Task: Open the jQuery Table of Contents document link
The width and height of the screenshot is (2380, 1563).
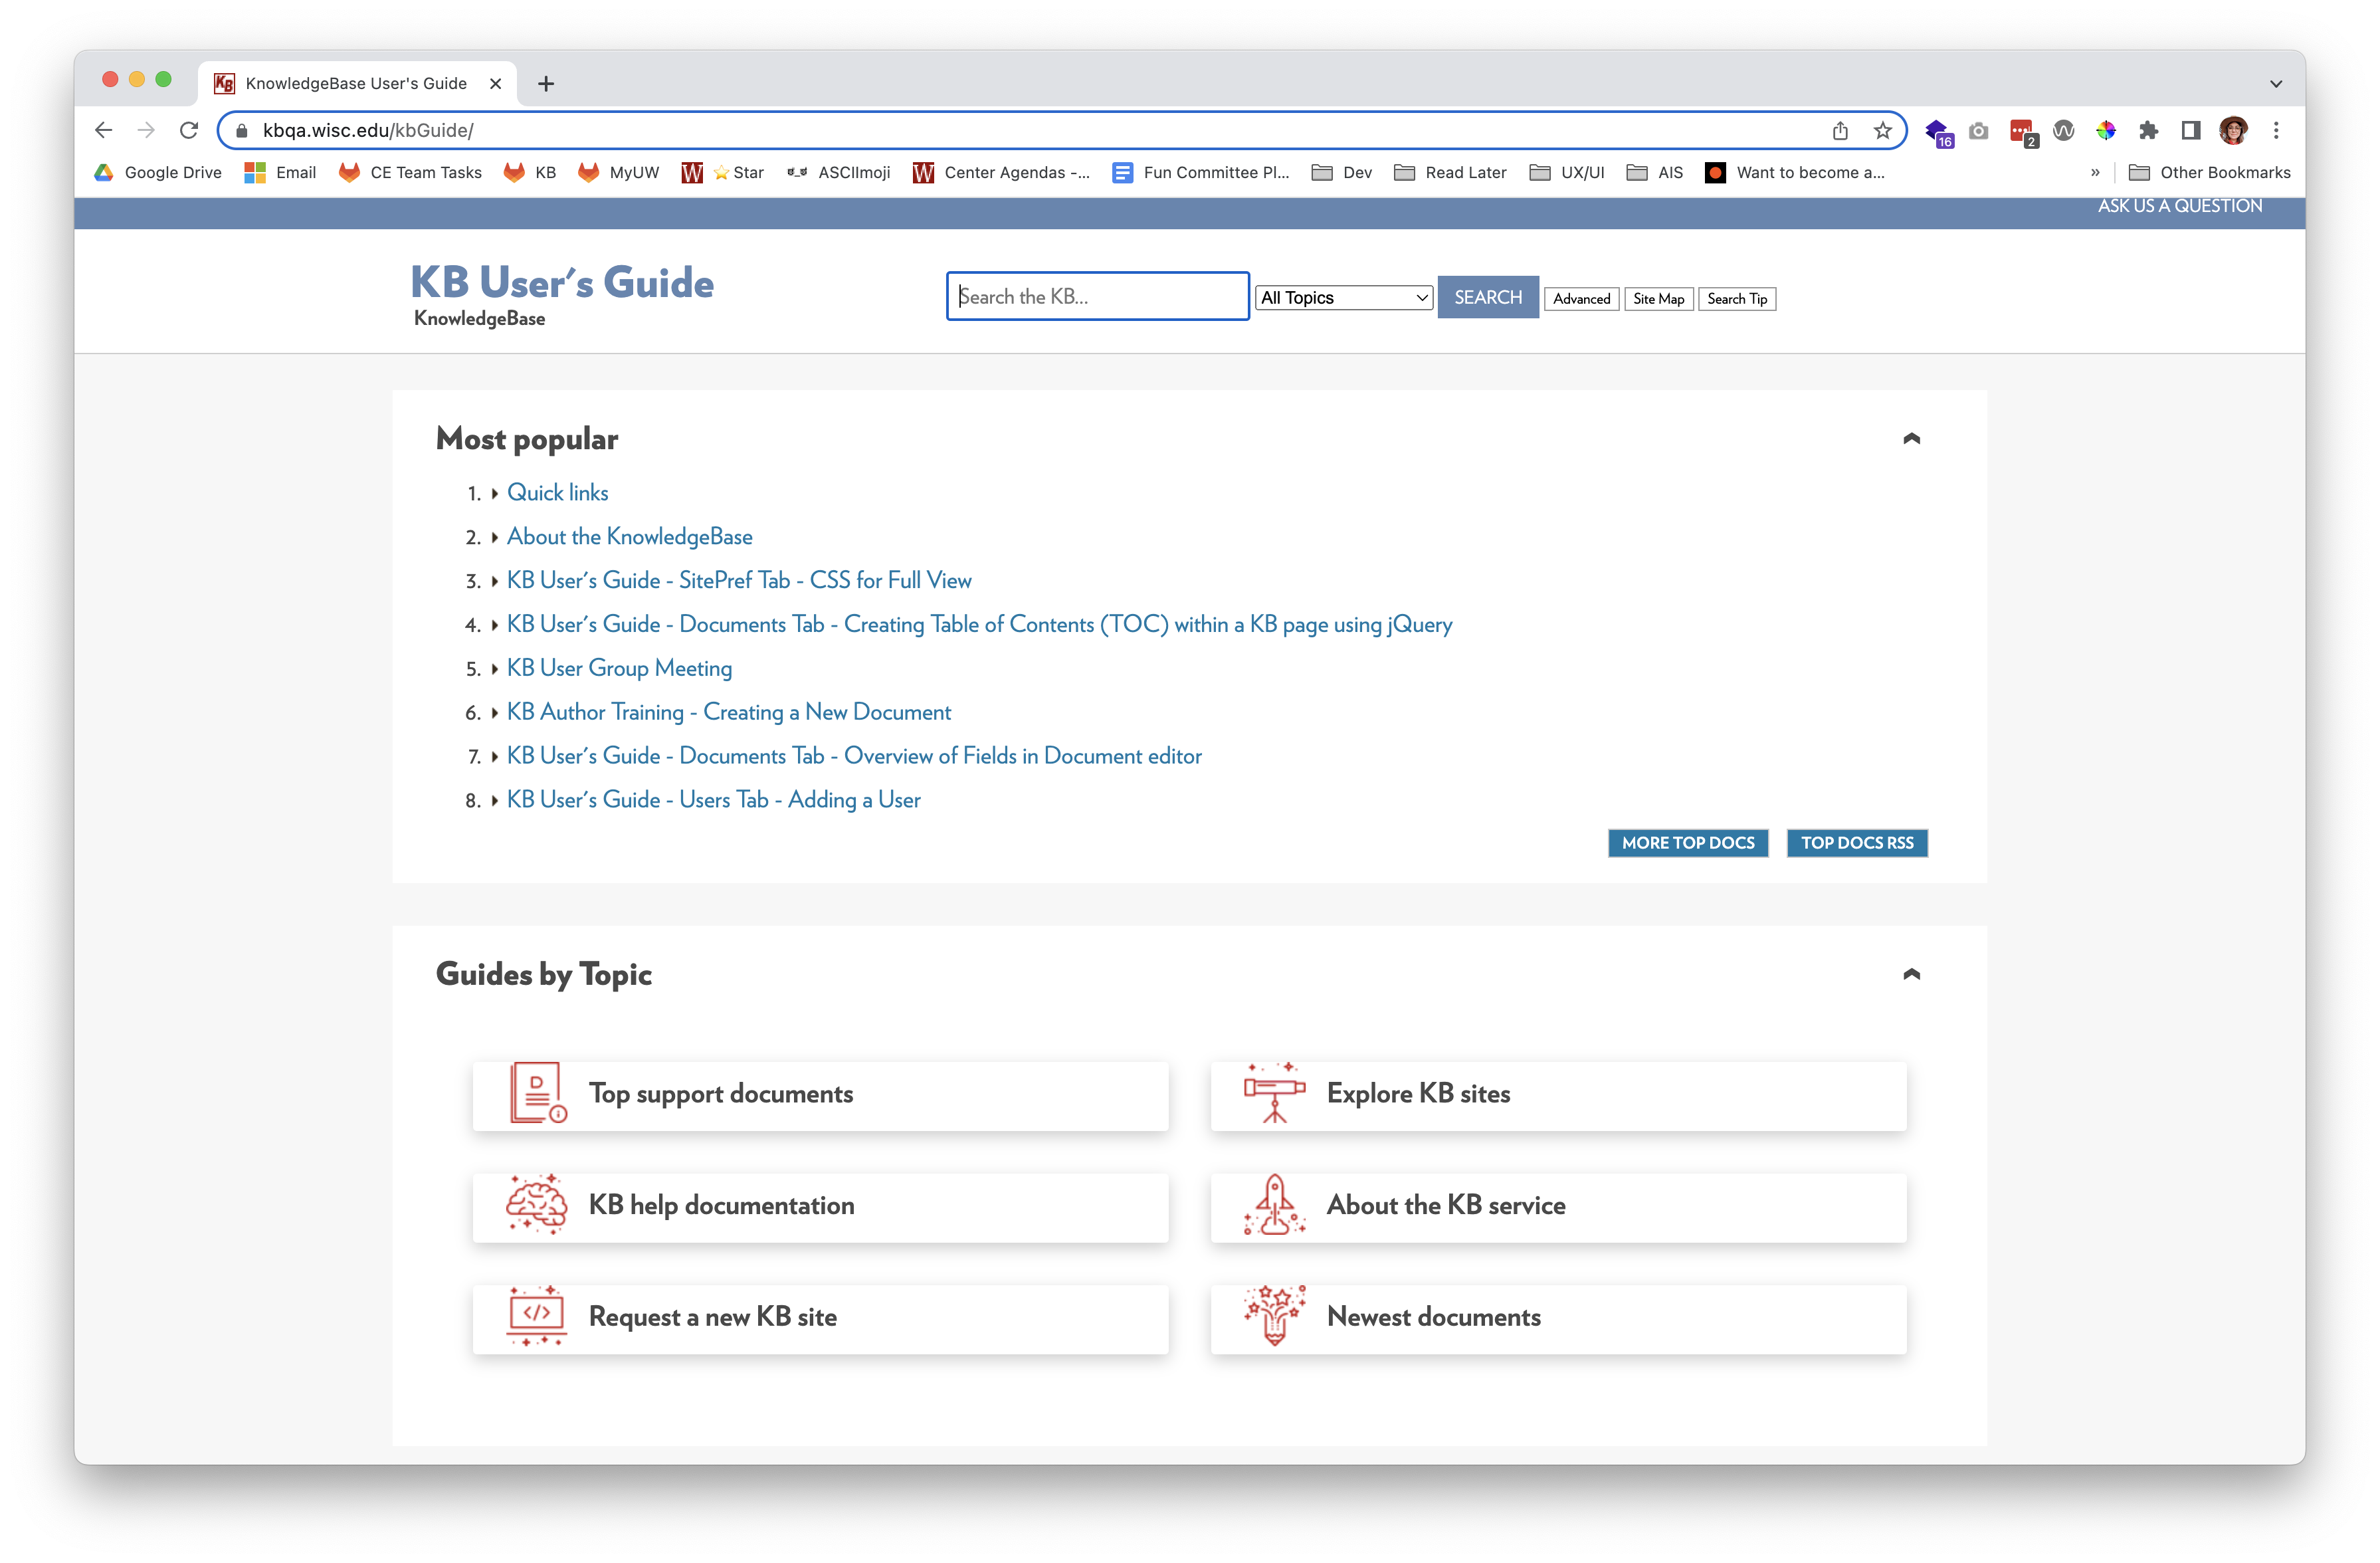Action: (x=979, y=625)
